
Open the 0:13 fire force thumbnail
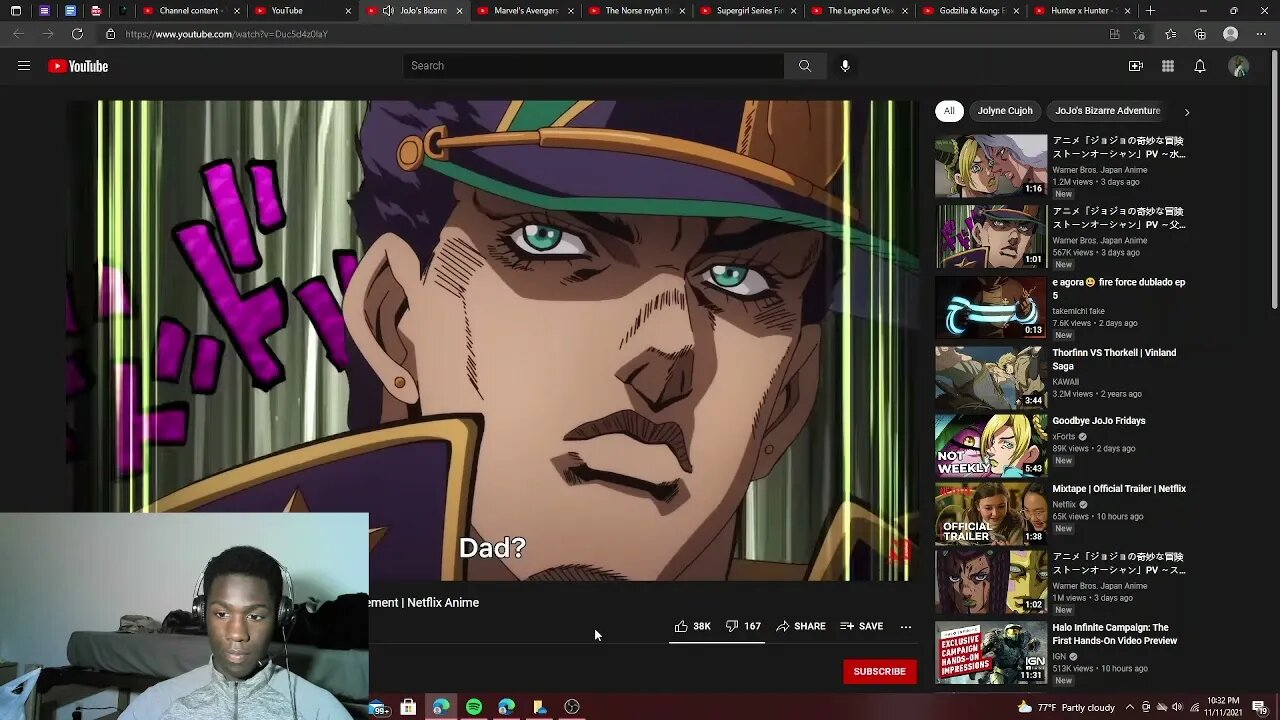pos(991,307)
